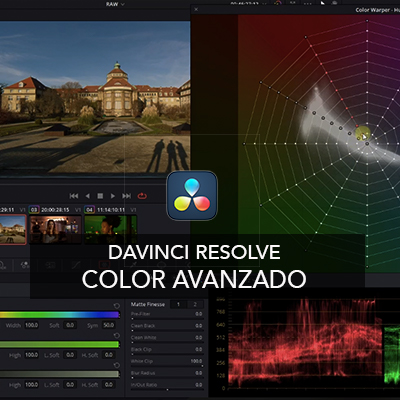Click clip number badge 03
Image resolution: width=400 pixels, height=400 pixels.
click(x=34, y=210)
